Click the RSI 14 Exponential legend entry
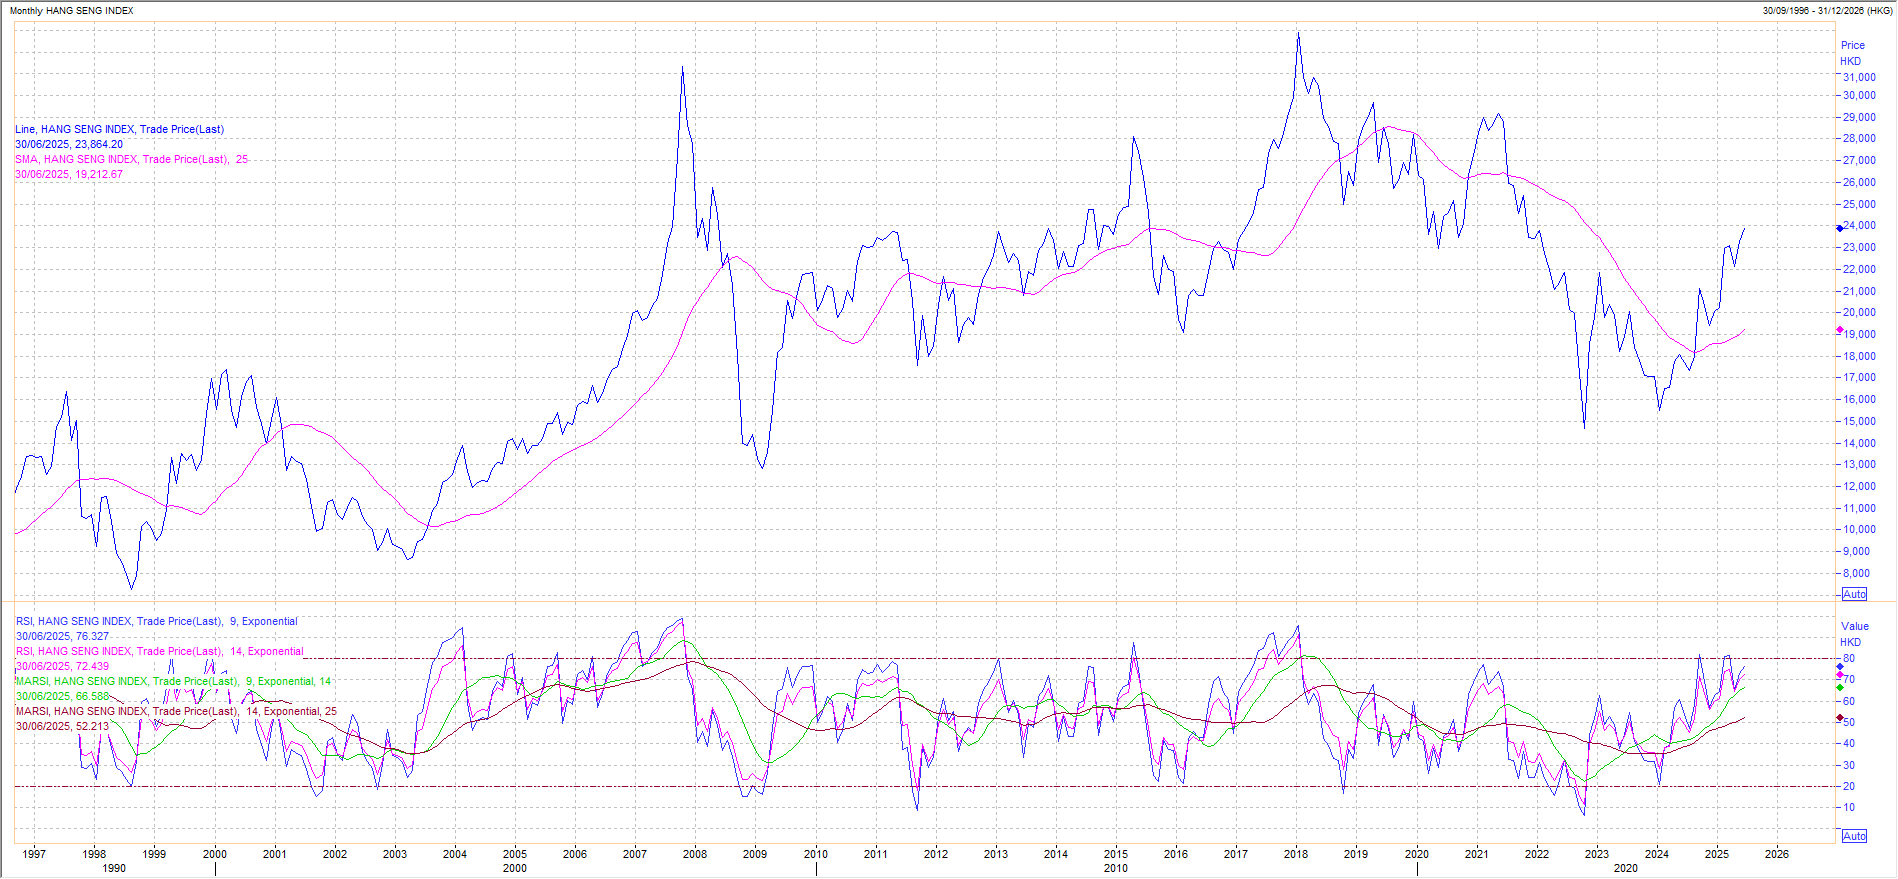This screenshot has height=879, width=1898. tap(160, 651)
